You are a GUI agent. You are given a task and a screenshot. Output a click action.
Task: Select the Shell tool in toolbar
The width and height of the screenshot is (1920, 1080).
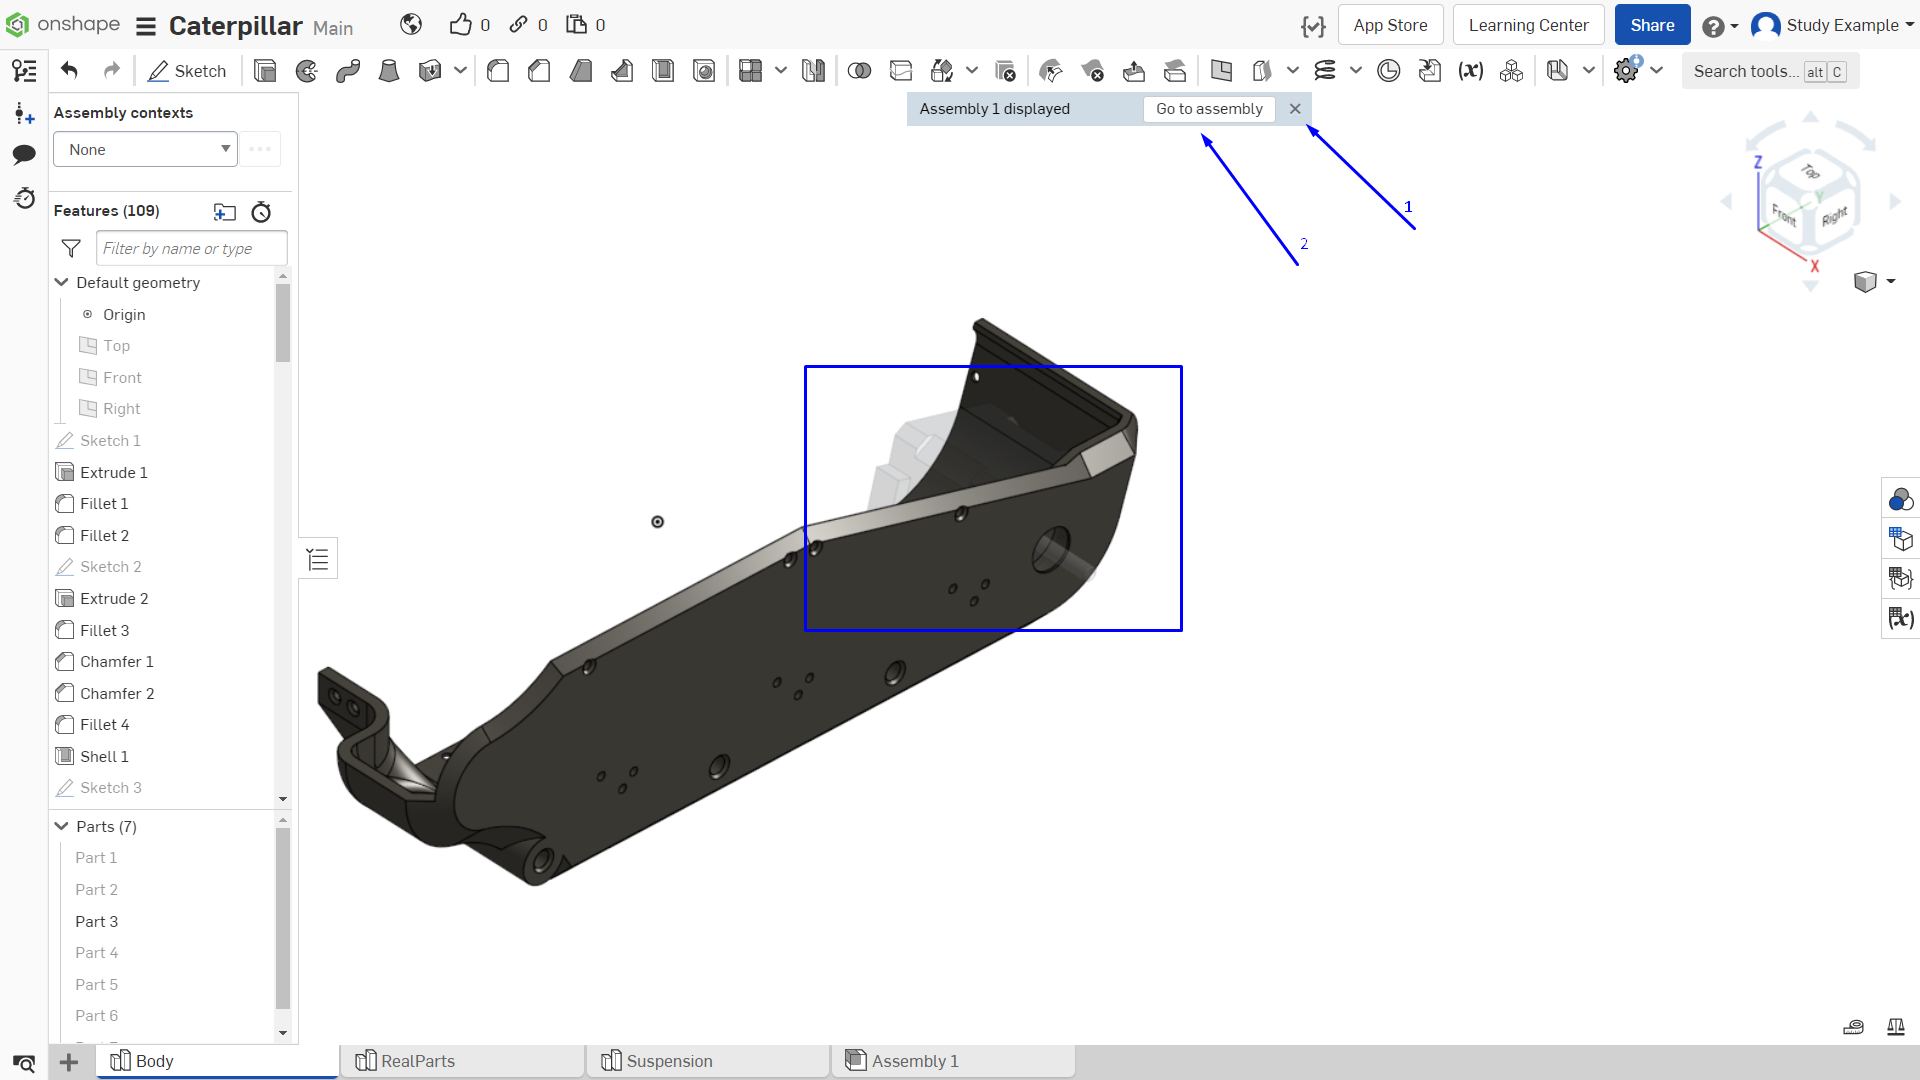point(663,71)
